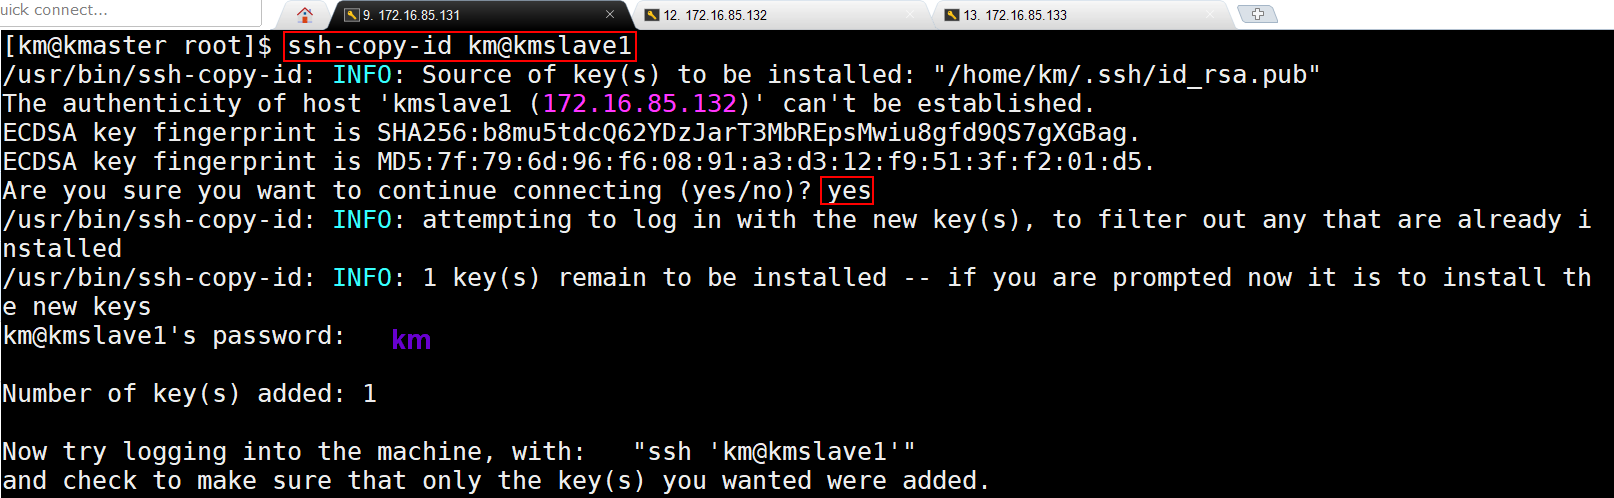This screenshot has width=1614, height=498.
Task: Switch to the 12. 172.16.85.132 tab
Action: pyautogui.click(x=780, y=15)
